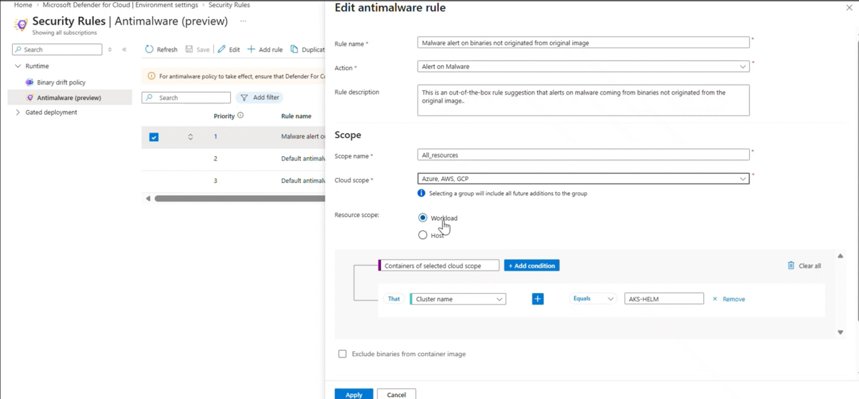
Task: Open the Cluster name dropdown
Action: 458,299
